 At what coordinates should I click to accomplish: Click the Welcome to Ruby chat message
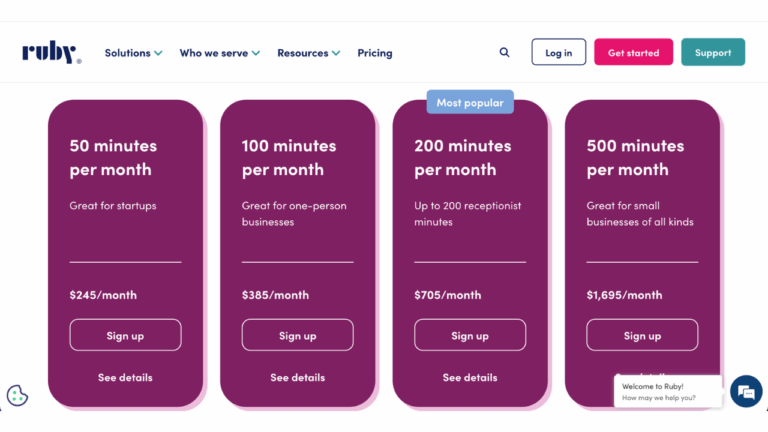click(666, 391)
